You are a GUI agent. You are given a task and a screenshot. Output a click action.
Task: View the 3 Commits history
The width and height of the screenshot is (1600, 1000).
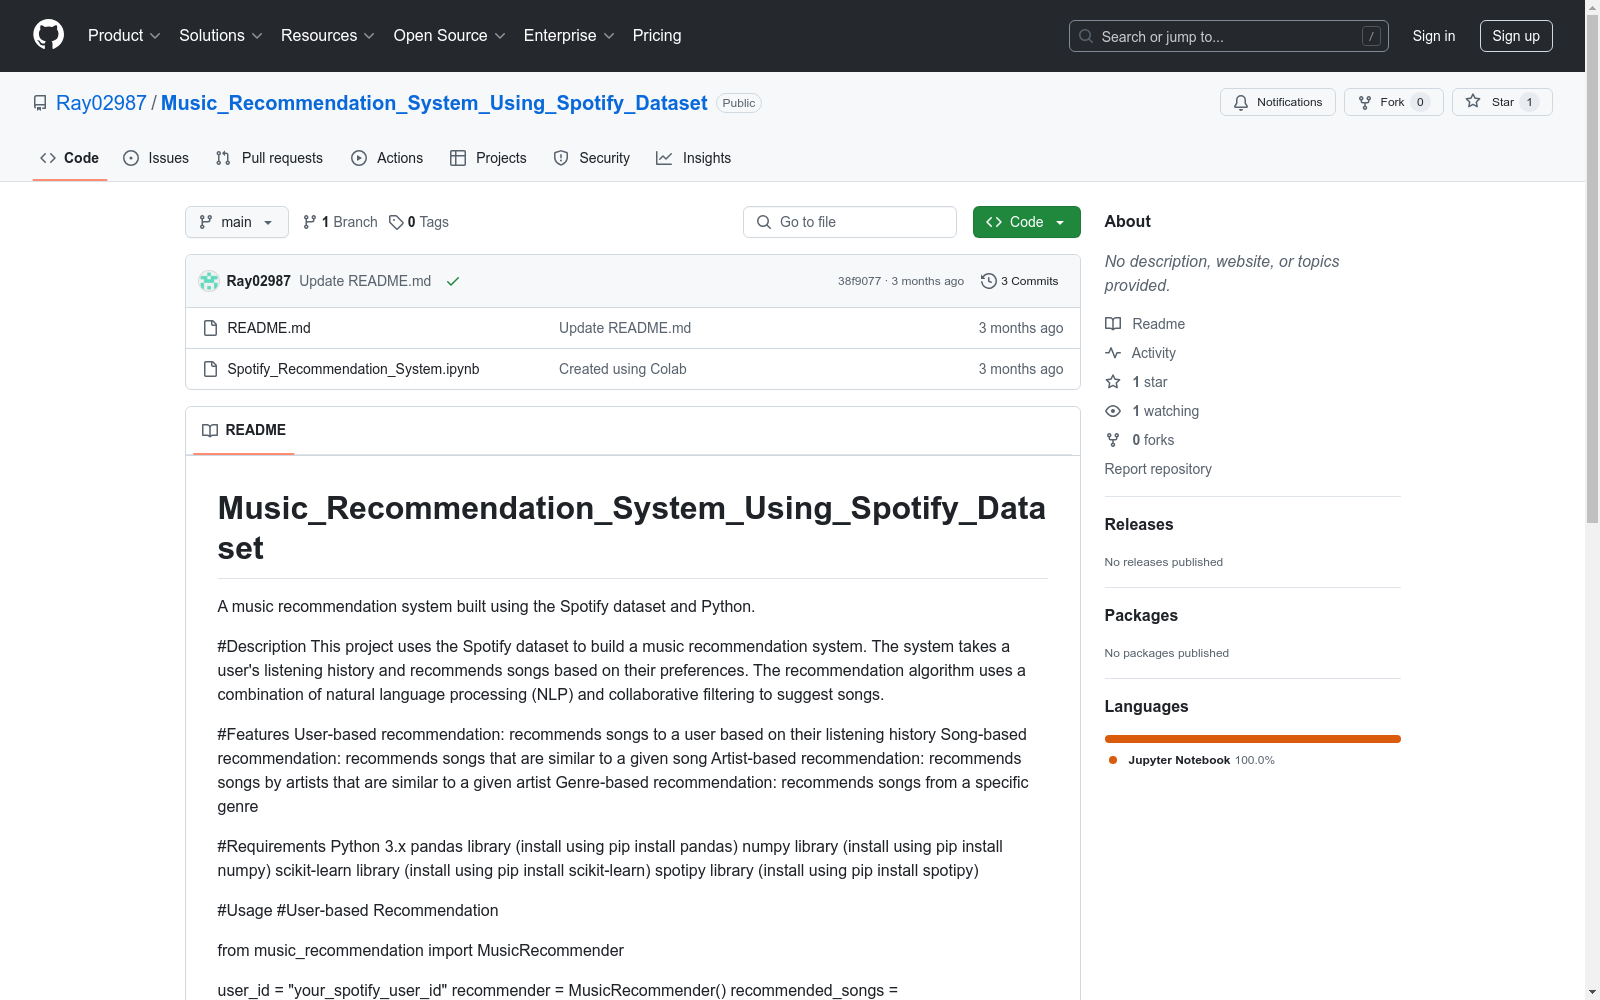point(1020,281)
